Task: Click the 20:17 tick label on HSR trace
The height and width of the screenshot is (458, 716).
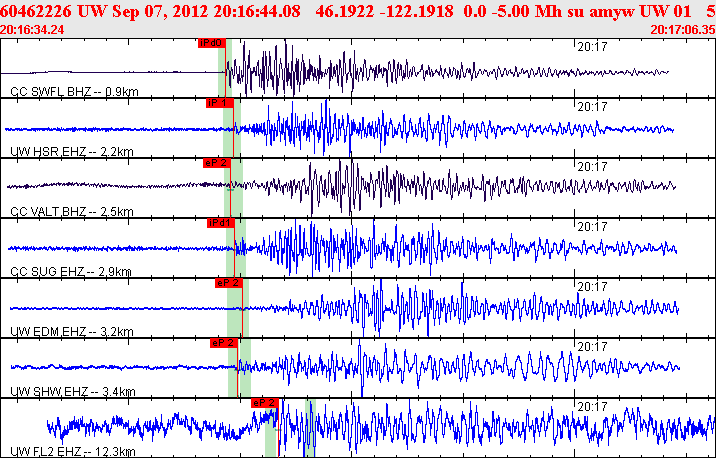Action: 592,106
